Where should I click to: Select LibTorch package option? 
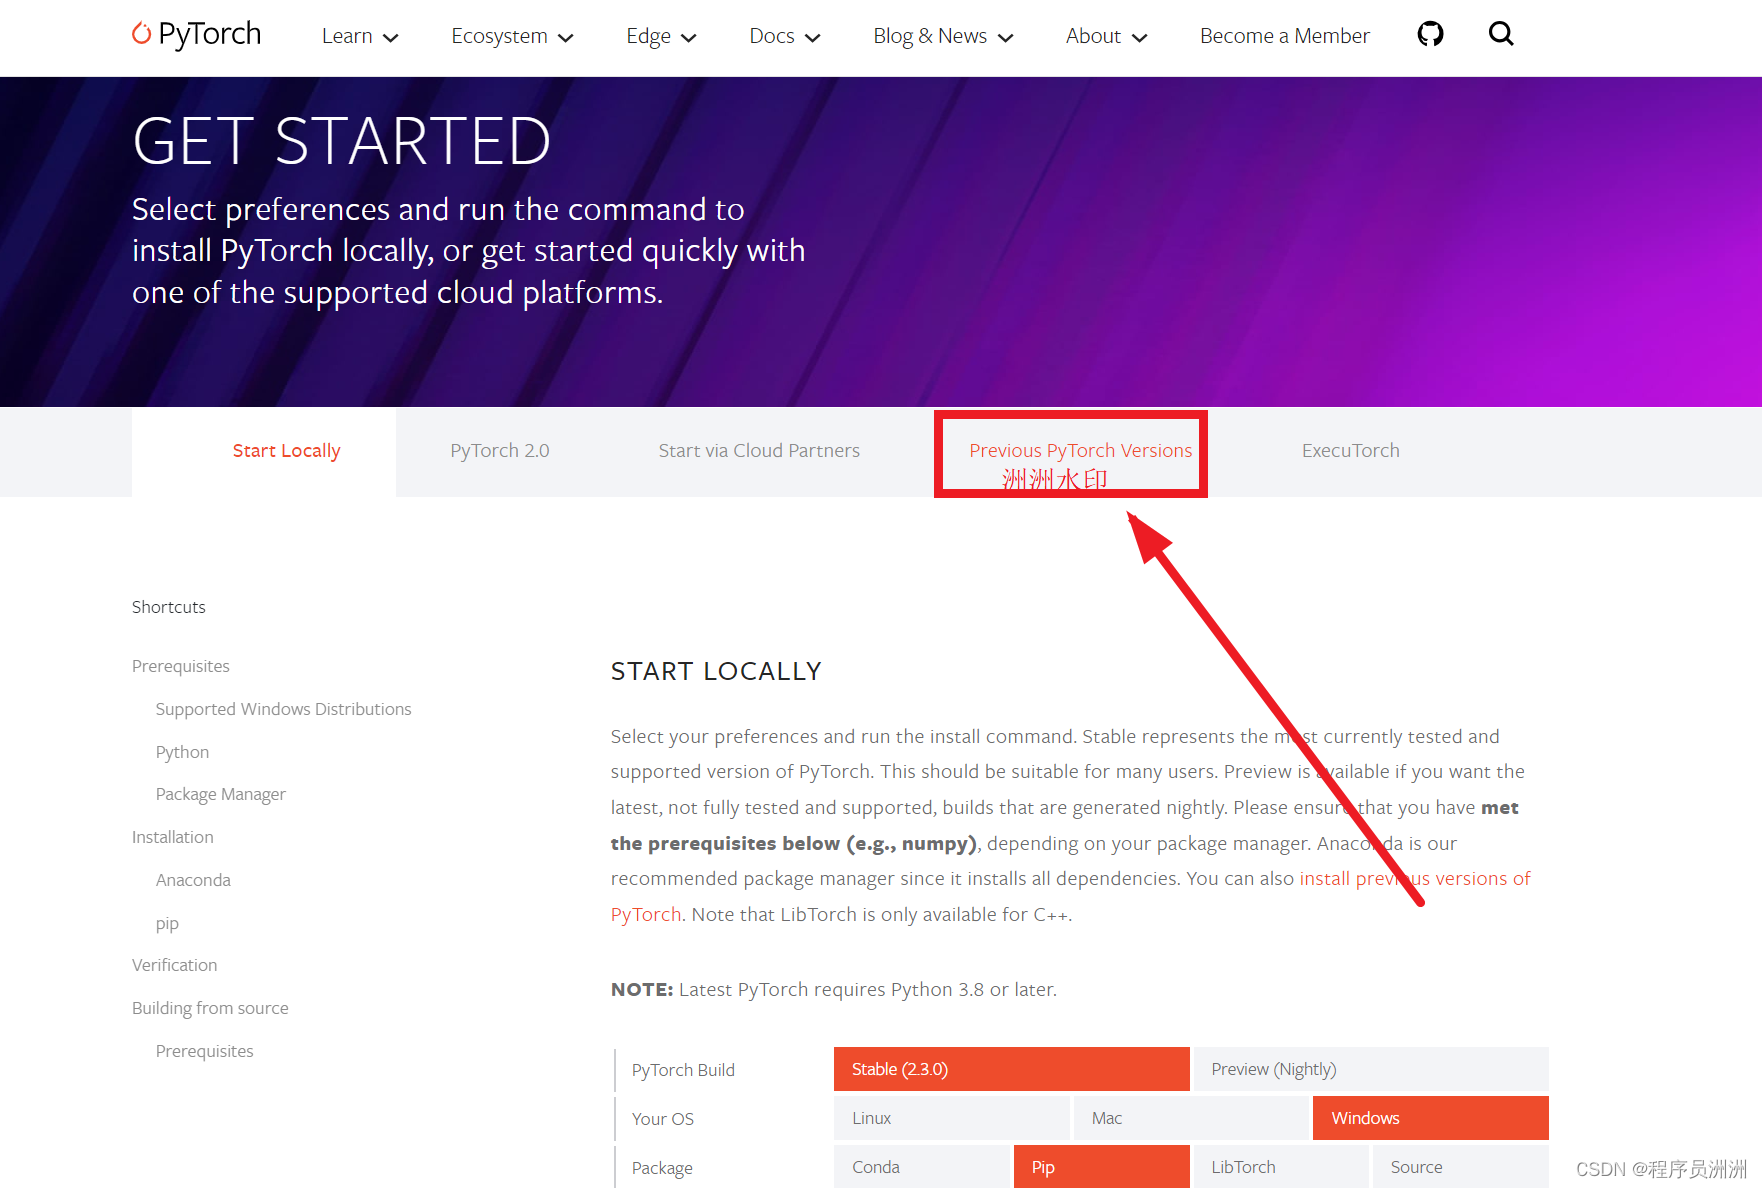pyautogui.click(x=1281, y=1167)
